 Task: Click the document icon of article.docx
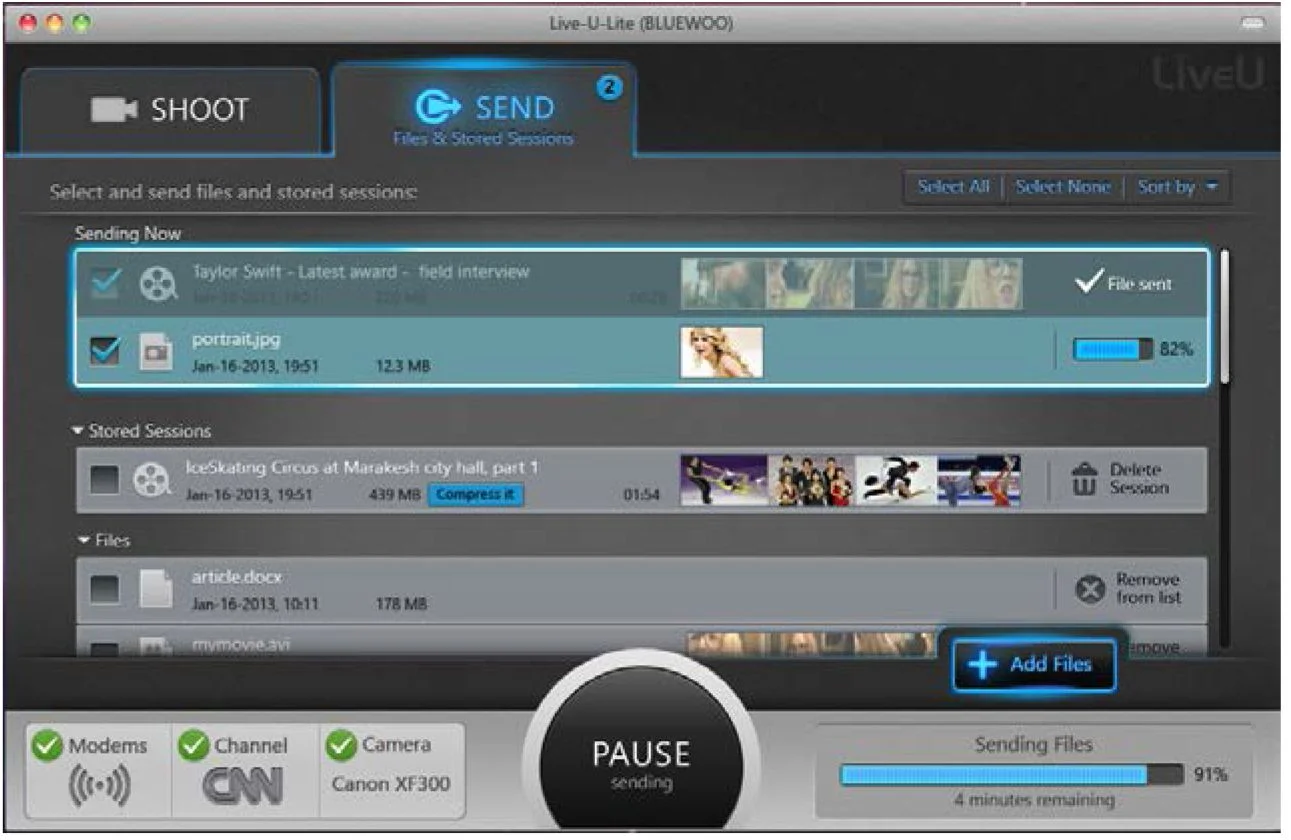(x=156, y=589)
